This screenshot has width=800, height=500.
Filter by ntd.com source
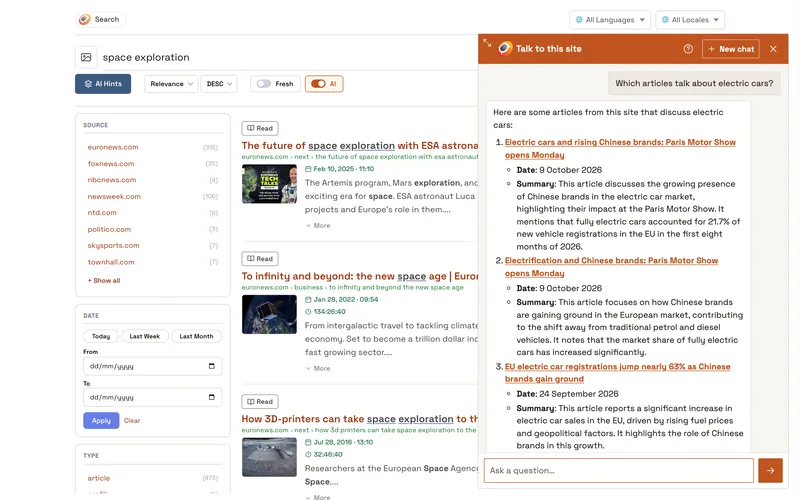click(102, 213)
